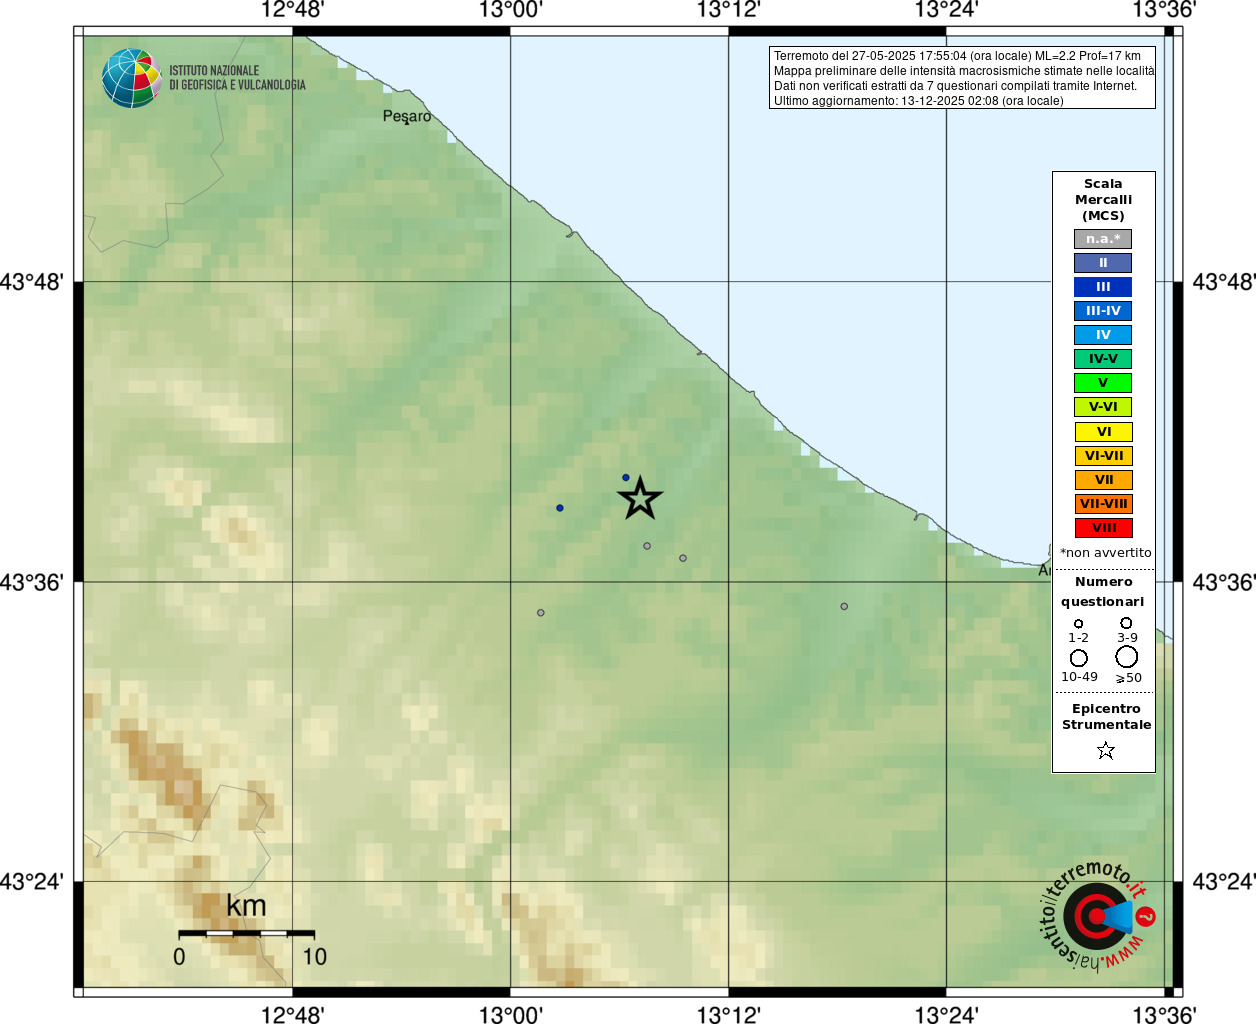Click the haisentitoilterremoto.it target logo
Image resolution: width=1256 pixels, height=1024 pixels.
(1097, 915)
